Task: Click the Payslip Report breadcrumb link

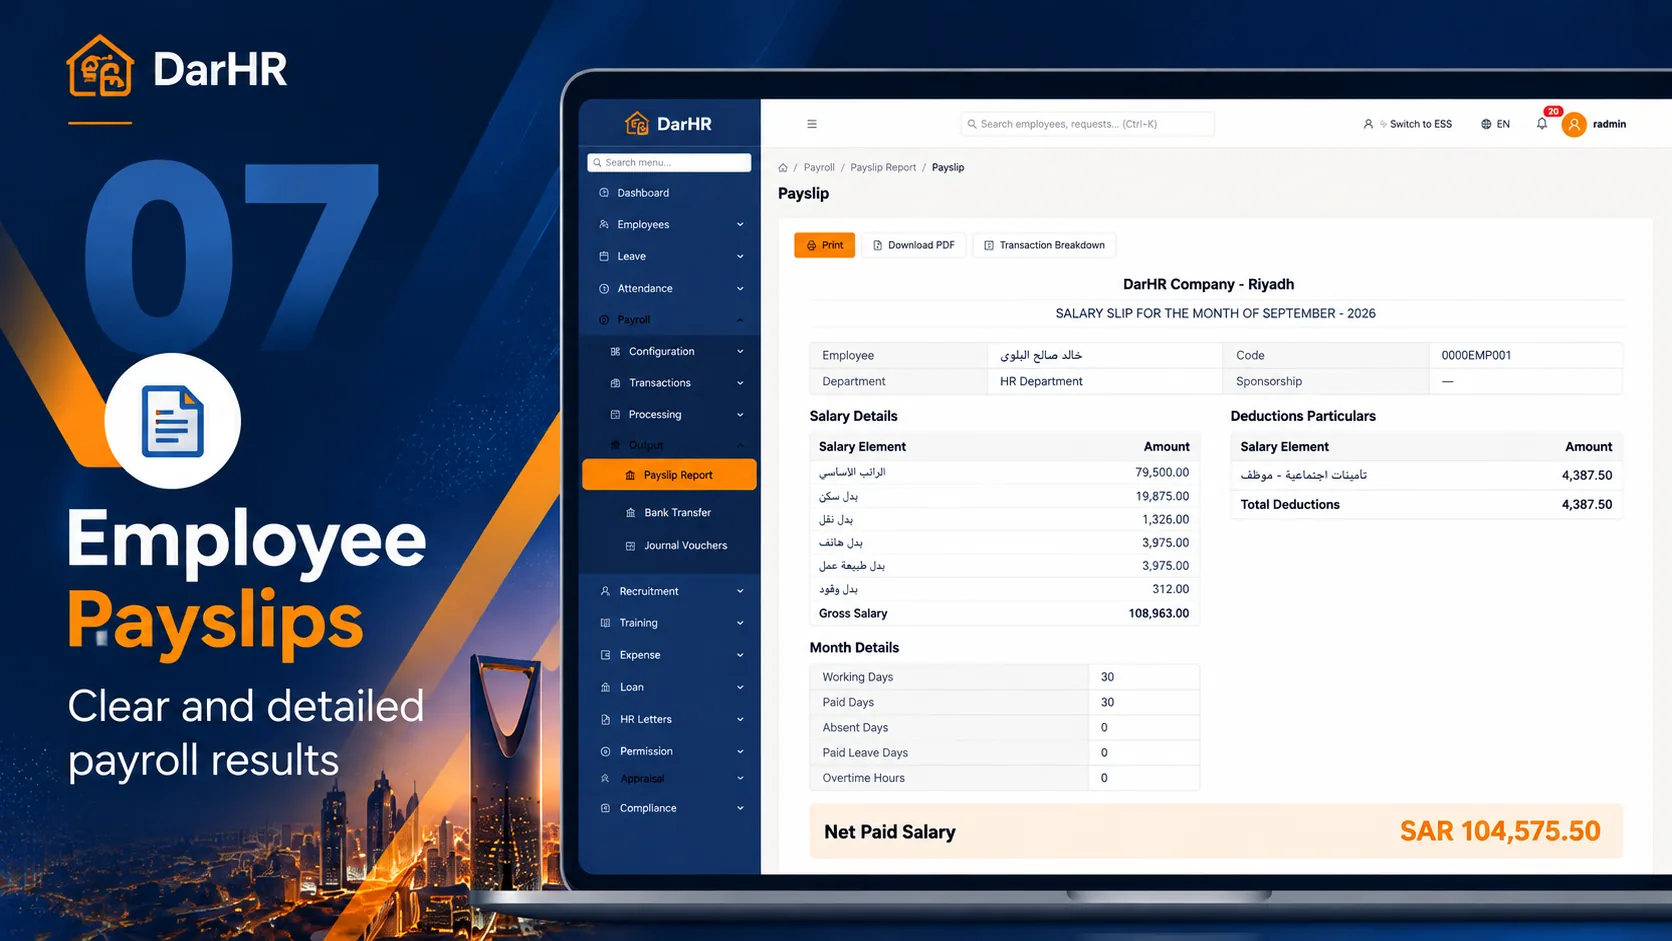Action: coord(883,168)
